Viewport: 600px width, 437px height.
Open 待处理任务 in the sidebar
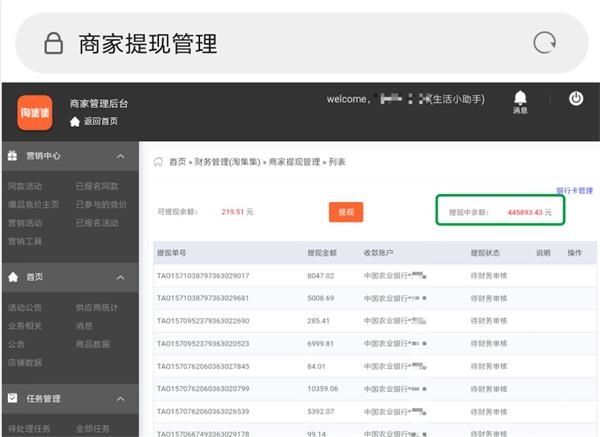coord(29,428)
